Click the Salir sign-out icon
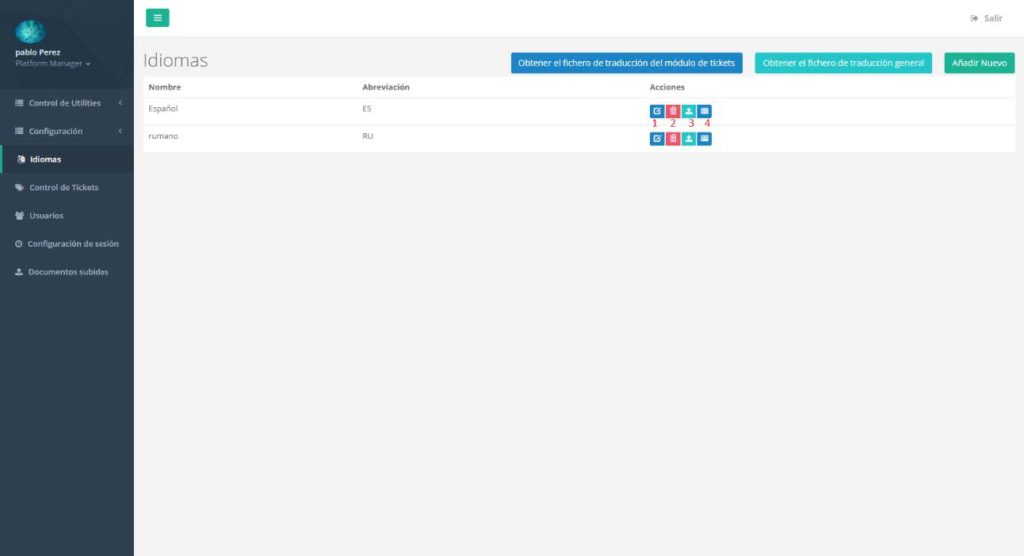1024x556 pixels. (974, 18)
